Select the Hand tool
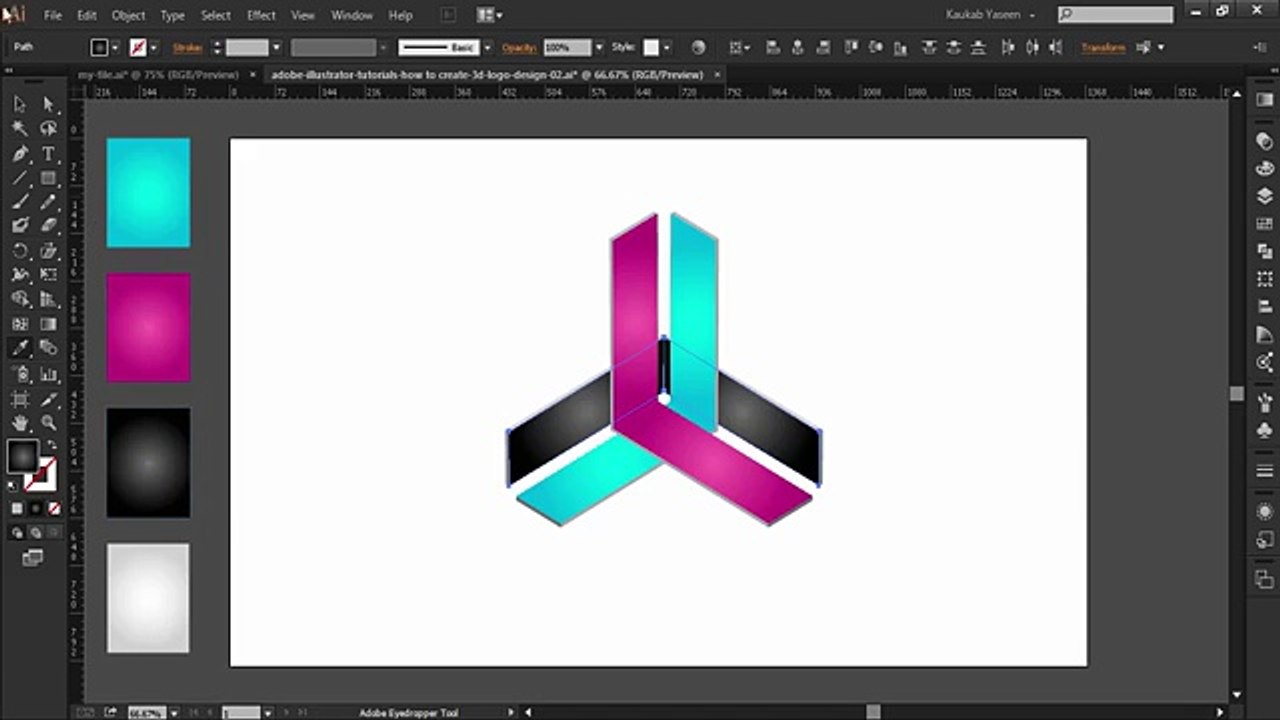 tap(20, 423)
